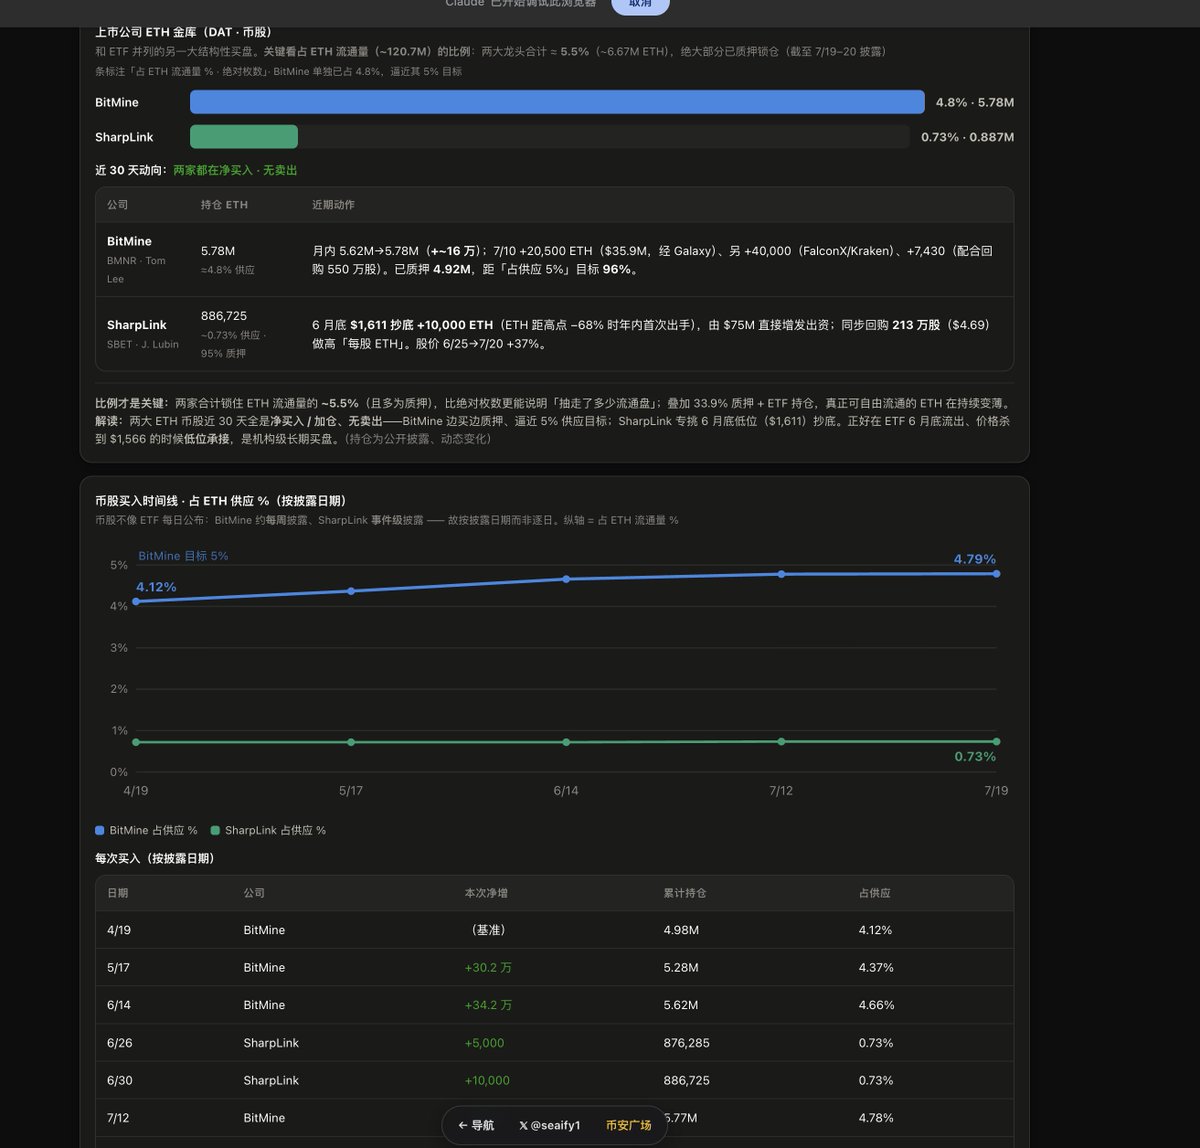Viewport: 1200px width, 1148px height.
Task: Click the 7/19 x-axis label under chart
Action: tap(996, 791)
